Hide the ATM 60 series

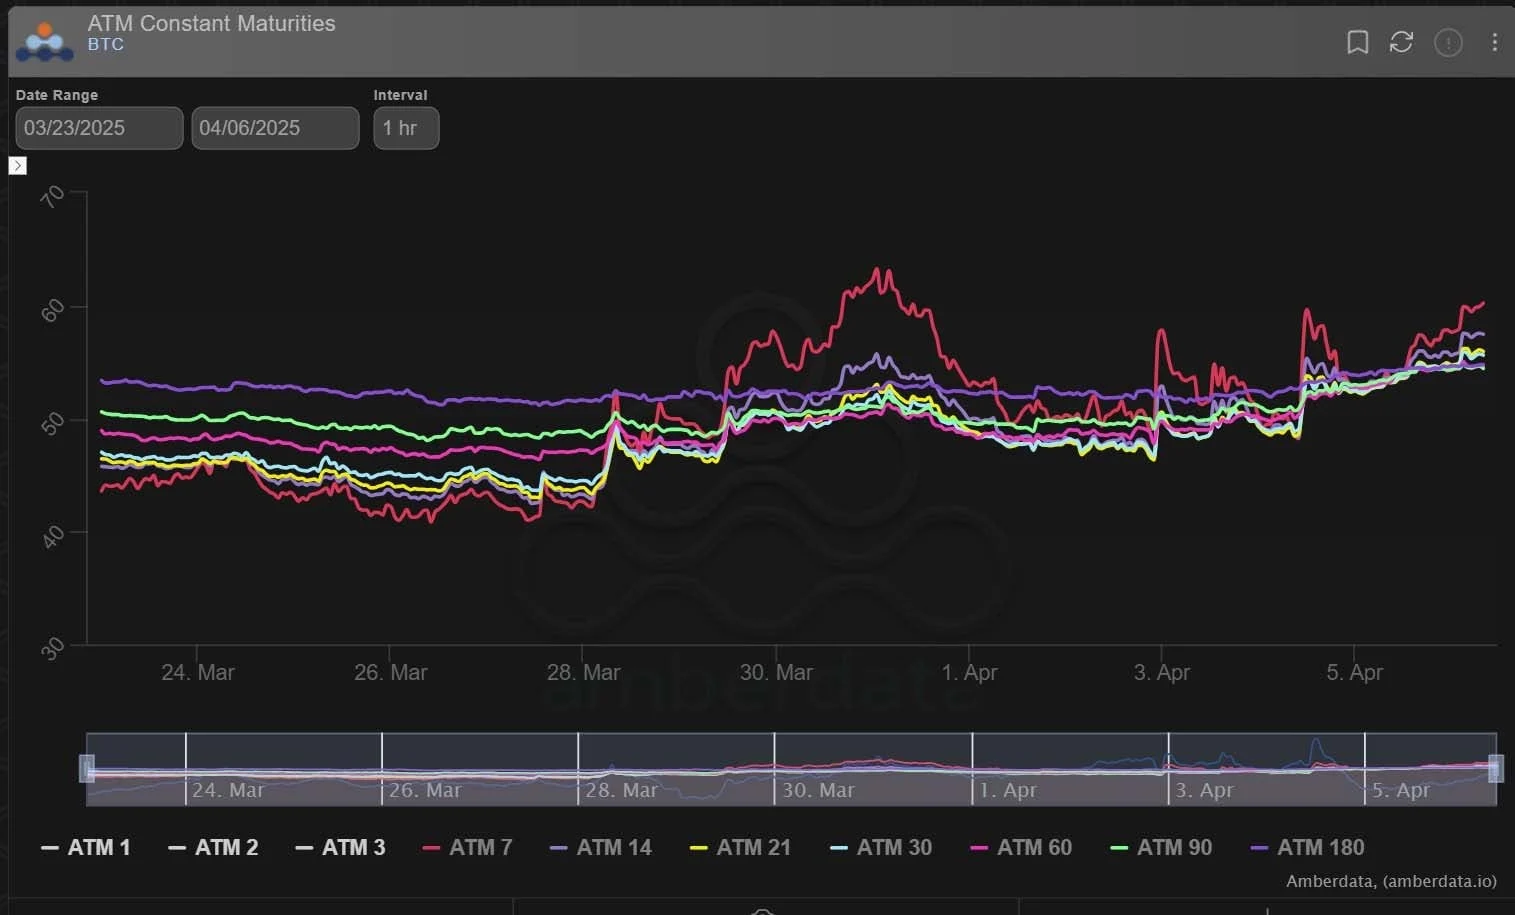1020,848
